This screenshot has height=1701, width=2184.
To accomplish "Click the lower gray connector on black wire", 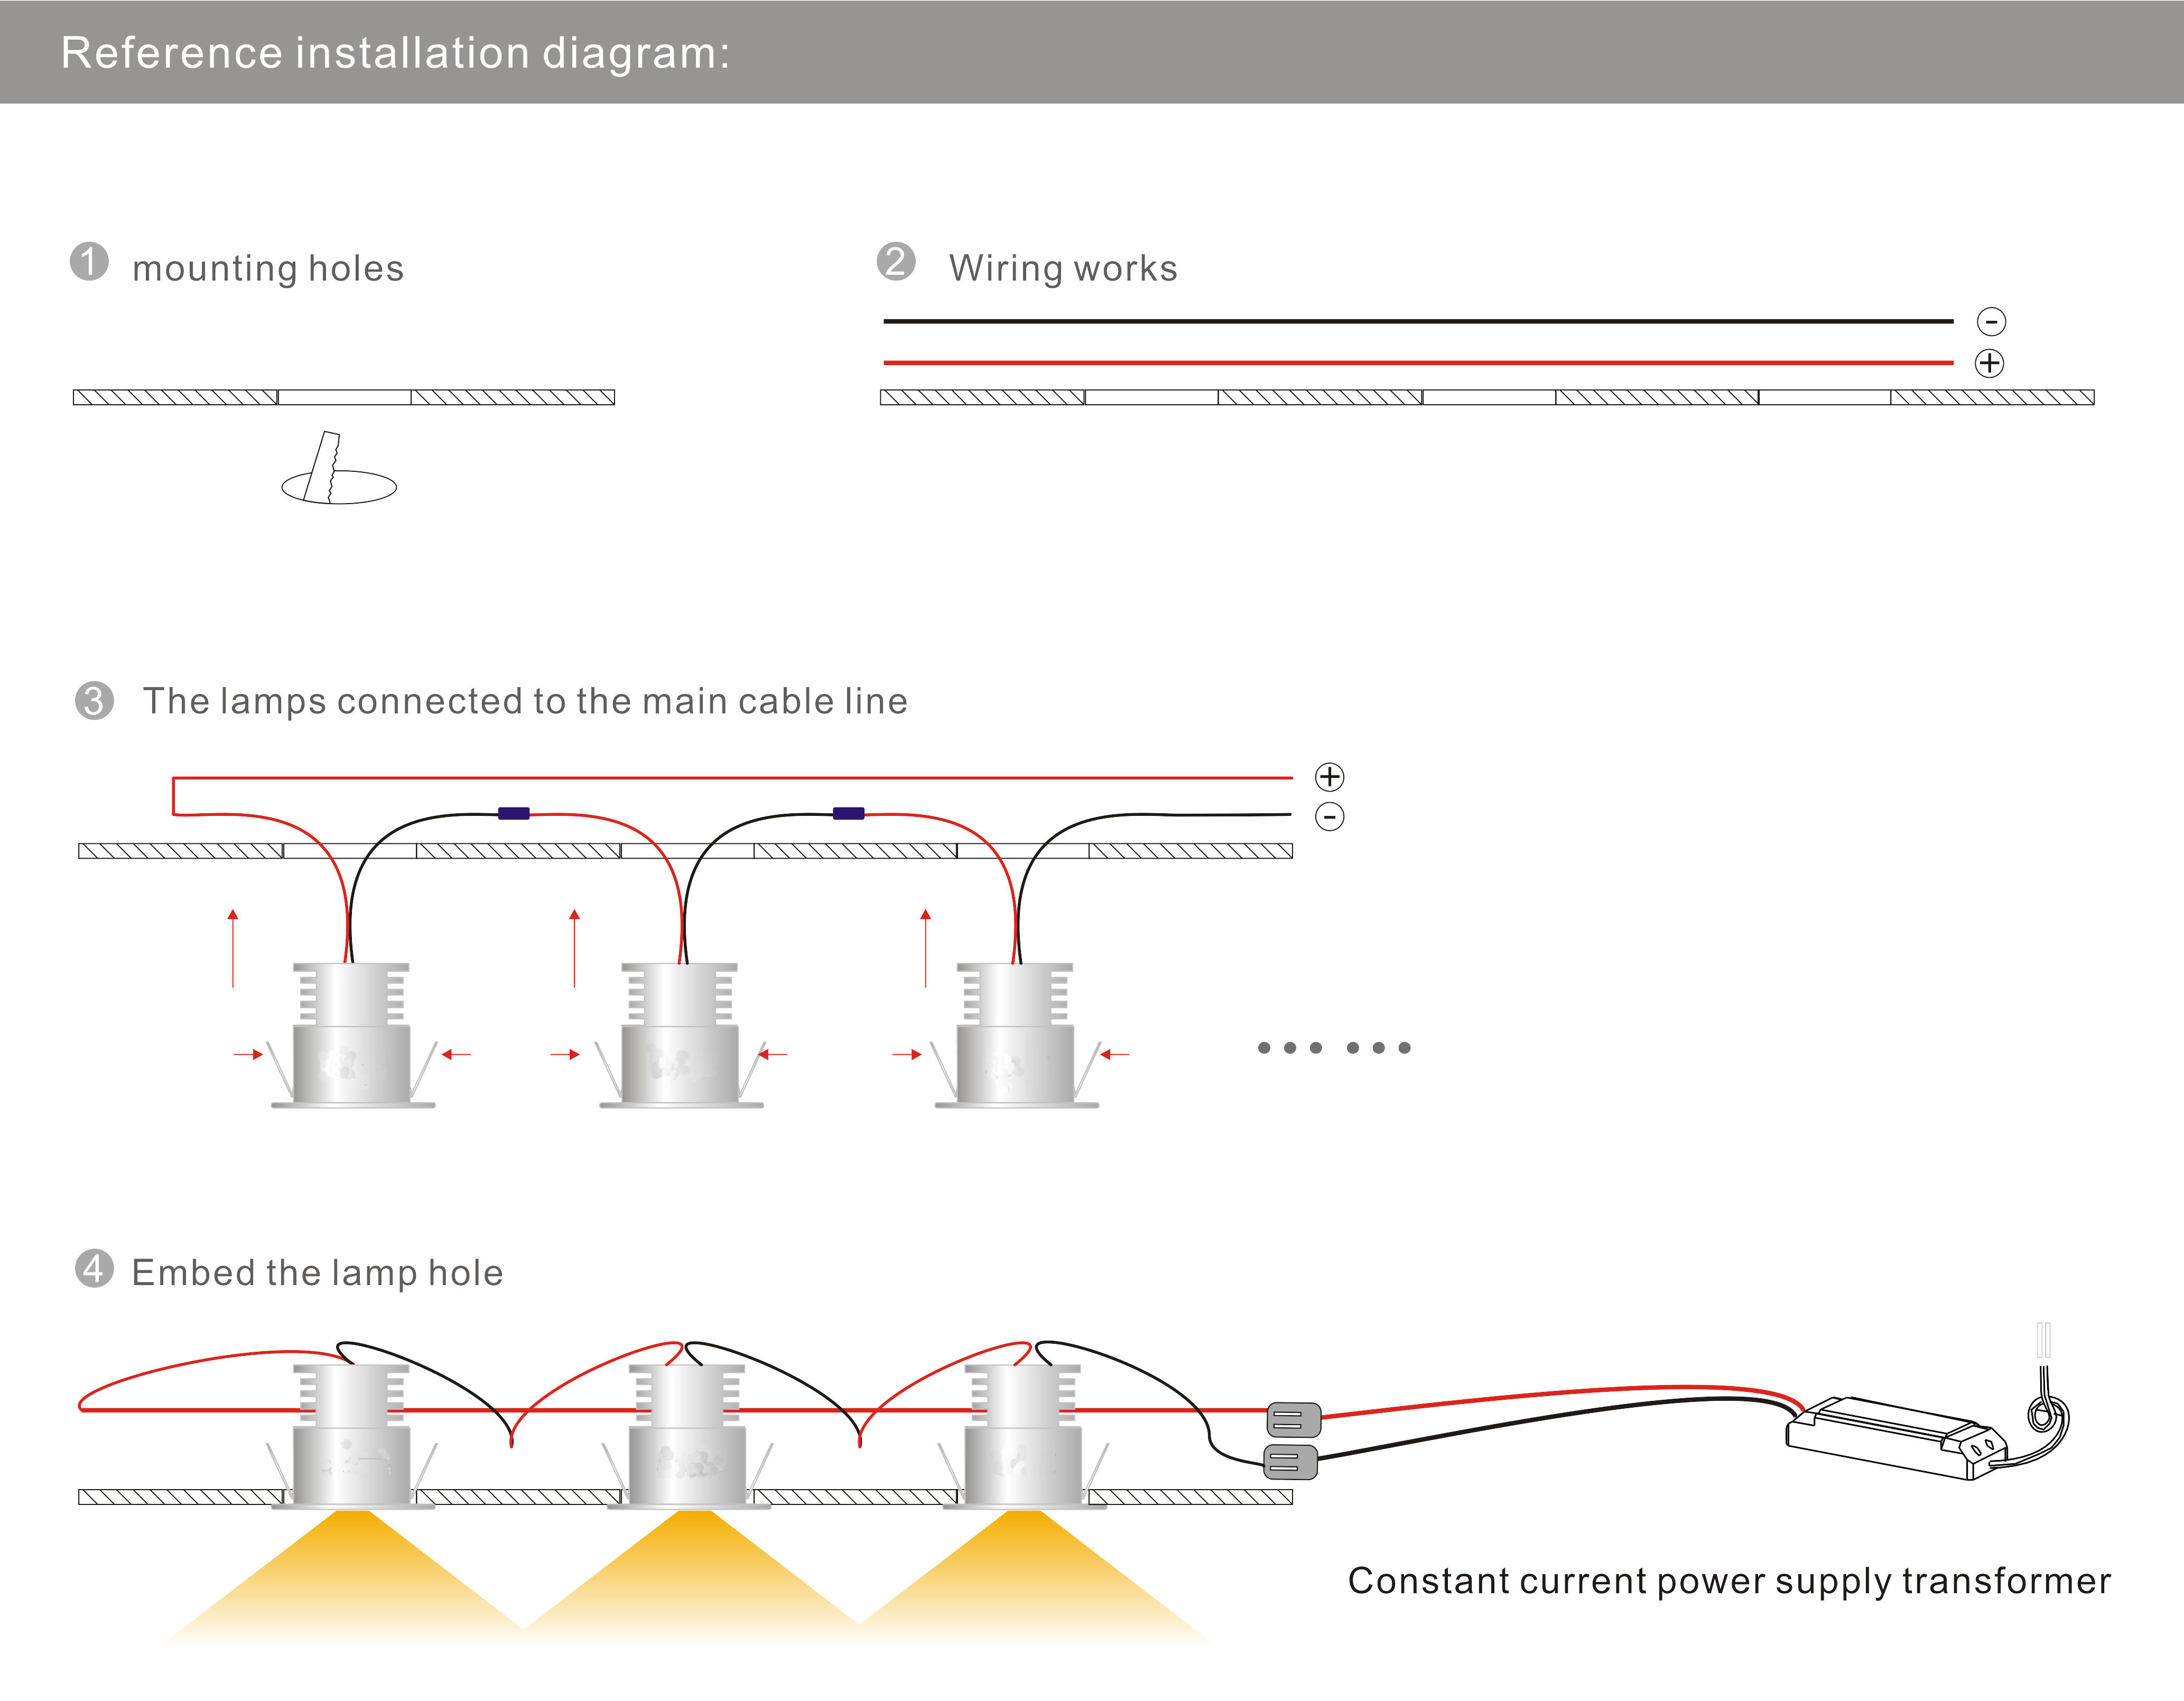I will [x=1291, y=1462].
